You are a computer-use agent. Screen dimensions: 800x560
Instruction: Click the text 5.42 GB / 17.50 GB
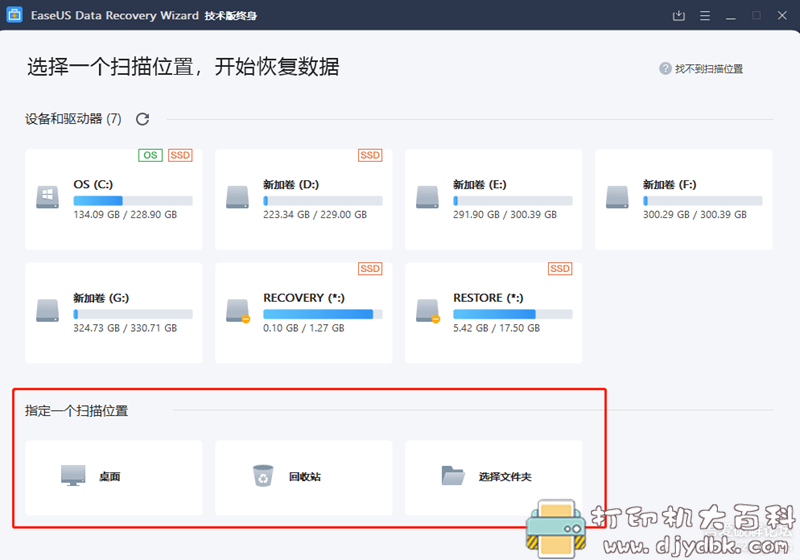click(496, 328)
